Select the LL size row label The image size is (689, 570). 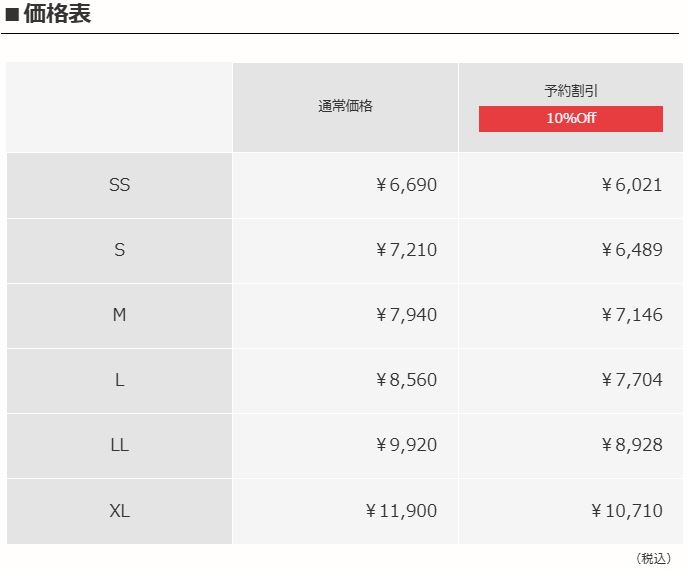(x=120, y=445)
